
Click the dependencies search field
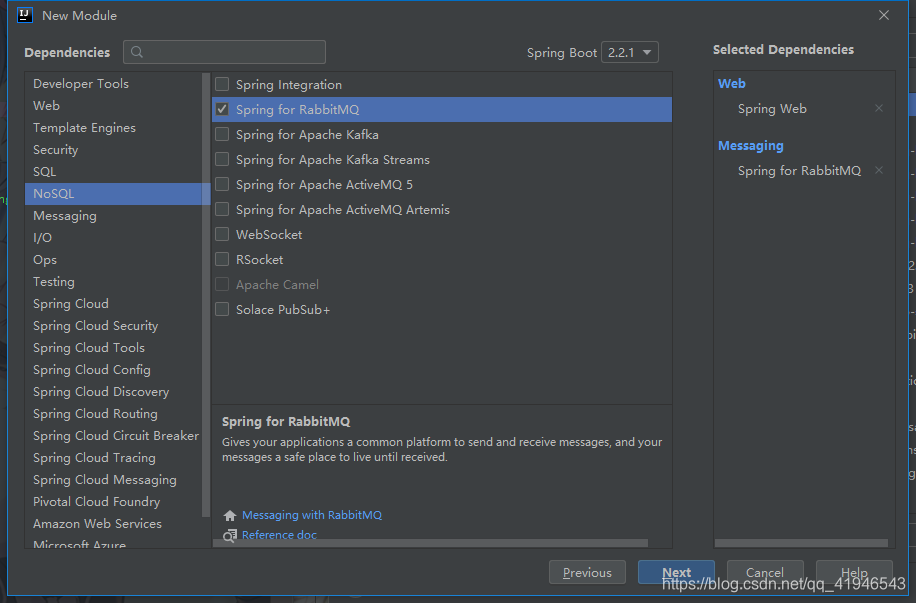coord(224,52)
